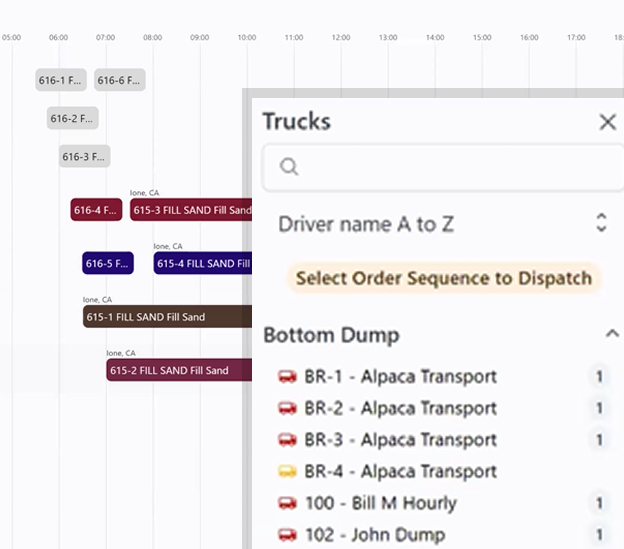Select the blue 615-4 FILL SAND block
The image size is (624, 549).
203,263
